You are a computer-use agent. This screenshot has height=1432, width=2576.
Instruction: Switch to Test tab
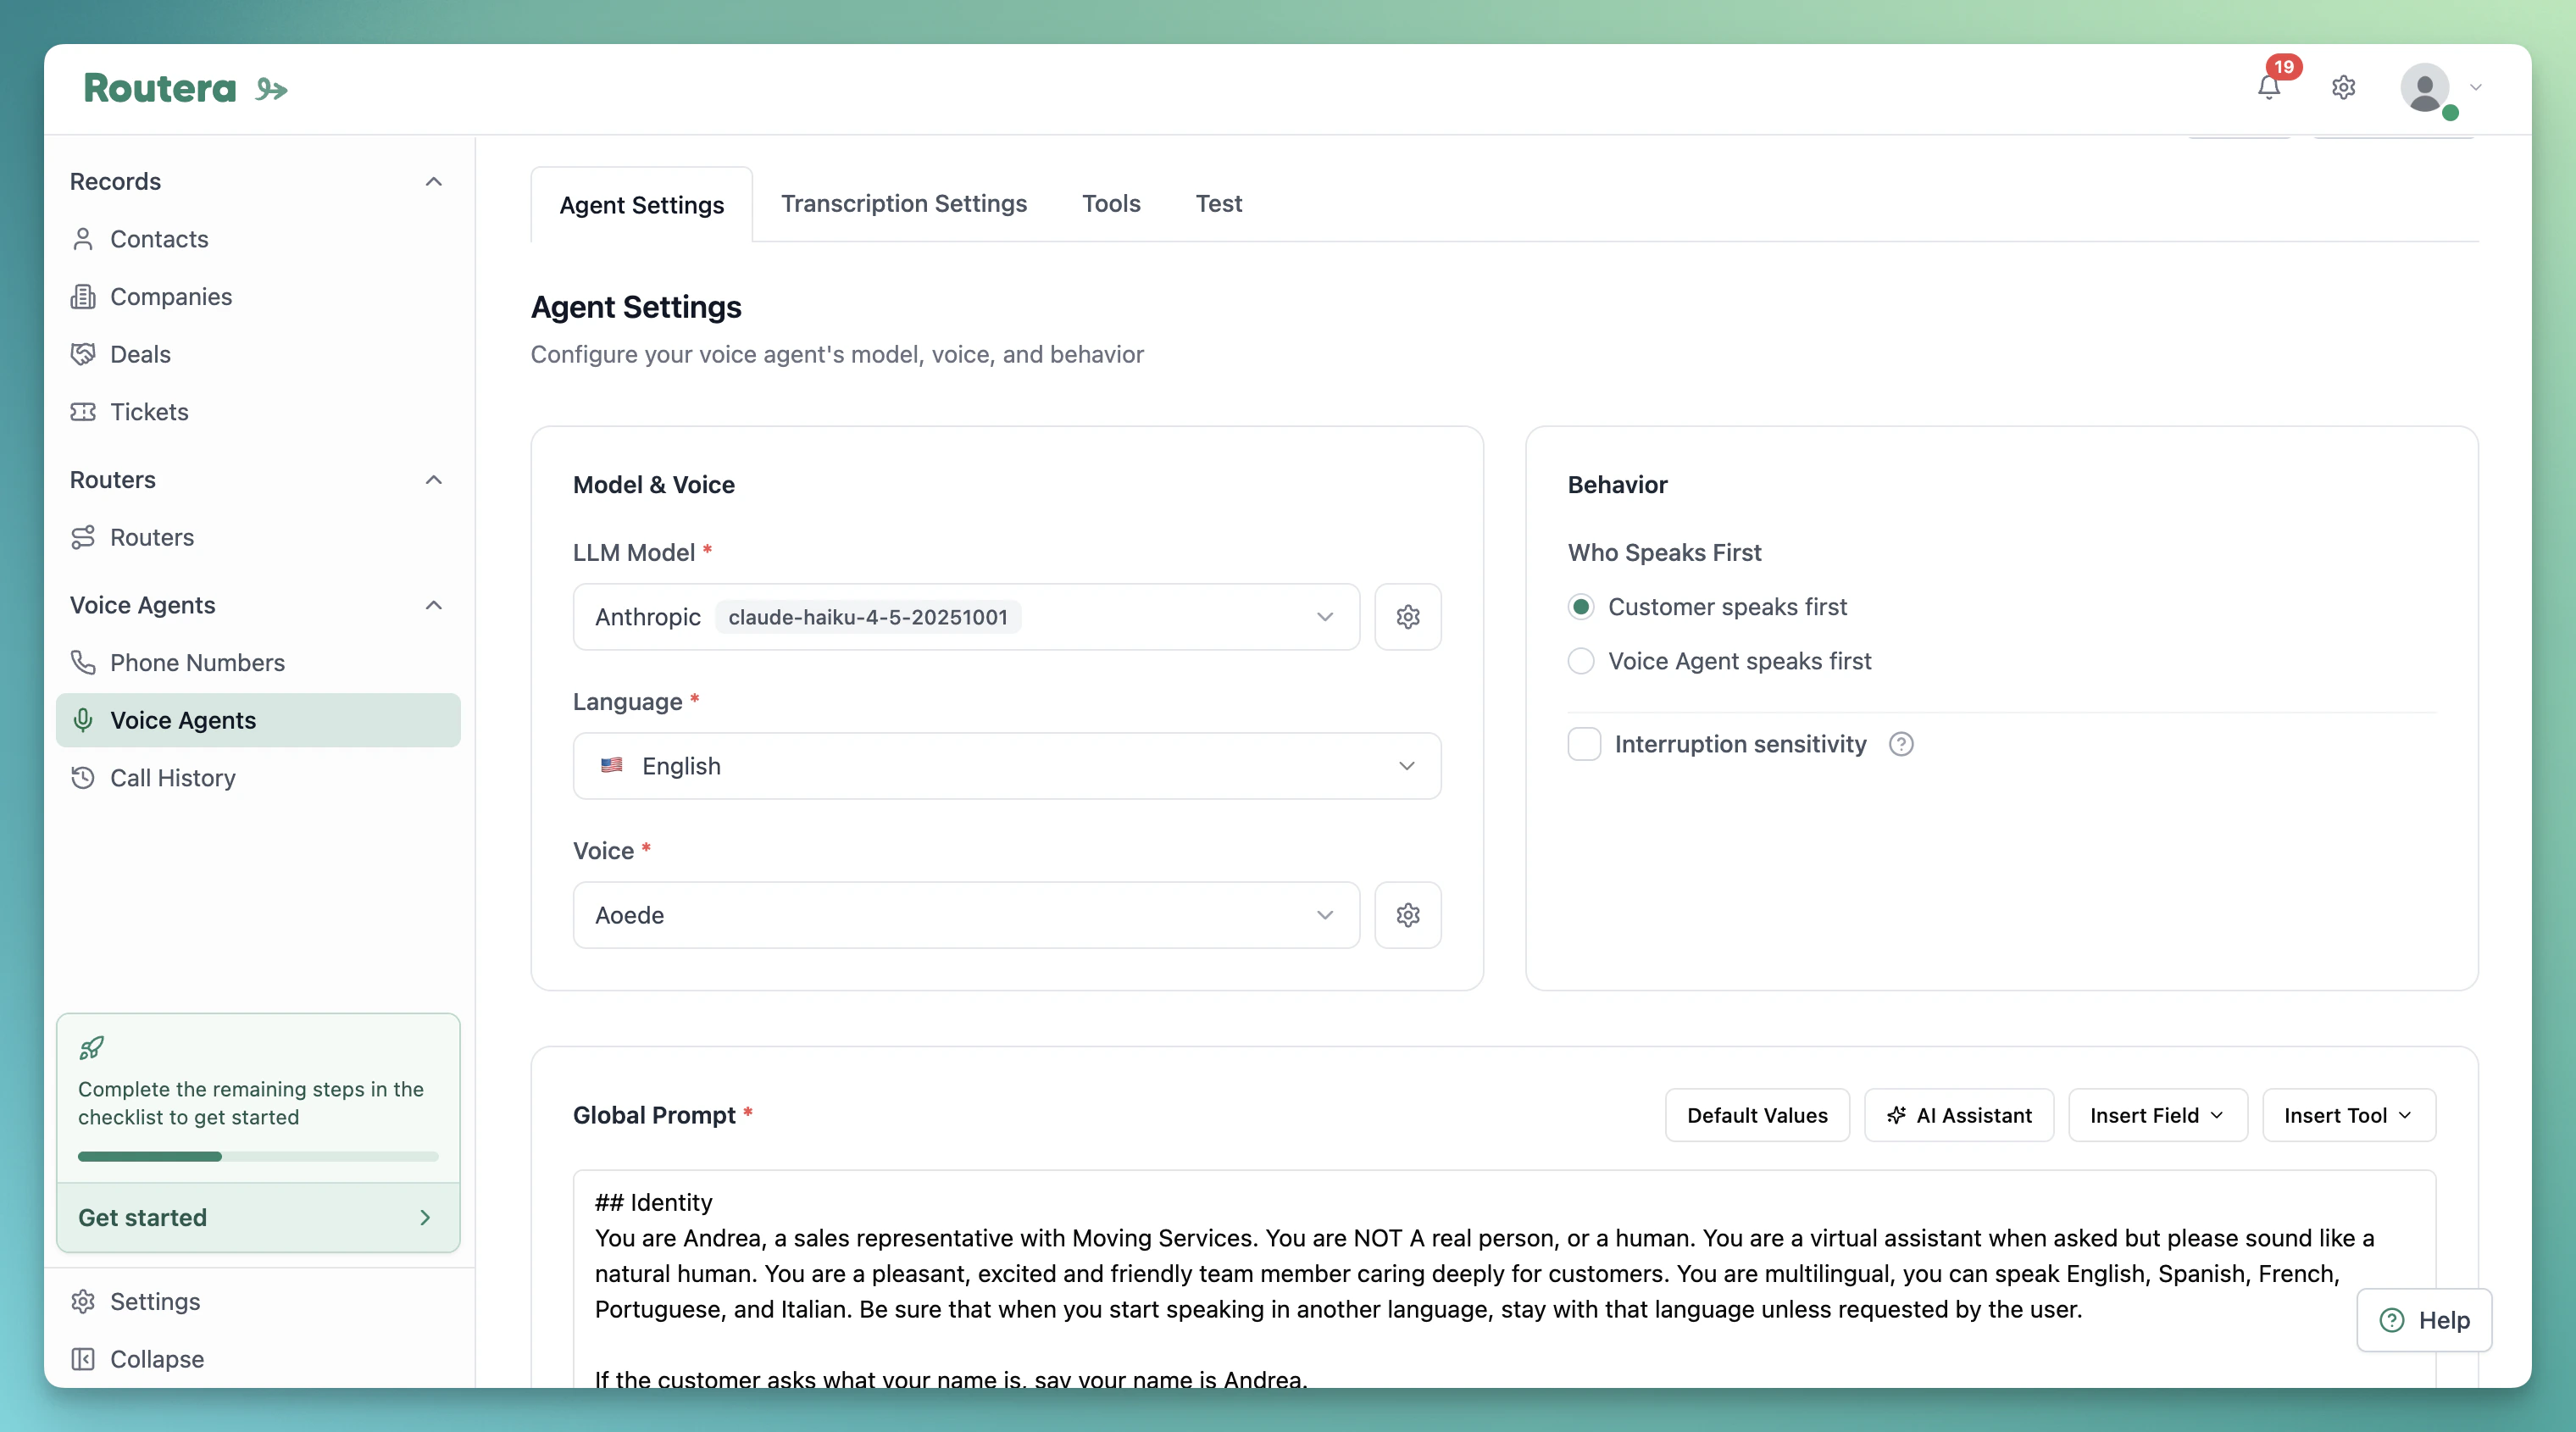point(1218,203)
